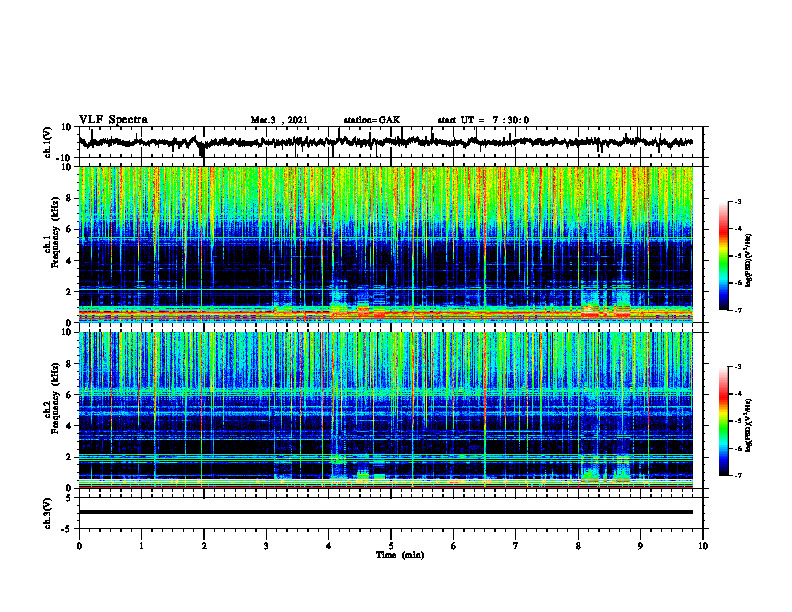Click time-axis tick label "5"
The image size is (792, 612).
pyautogui.click(x=391, y=546)
